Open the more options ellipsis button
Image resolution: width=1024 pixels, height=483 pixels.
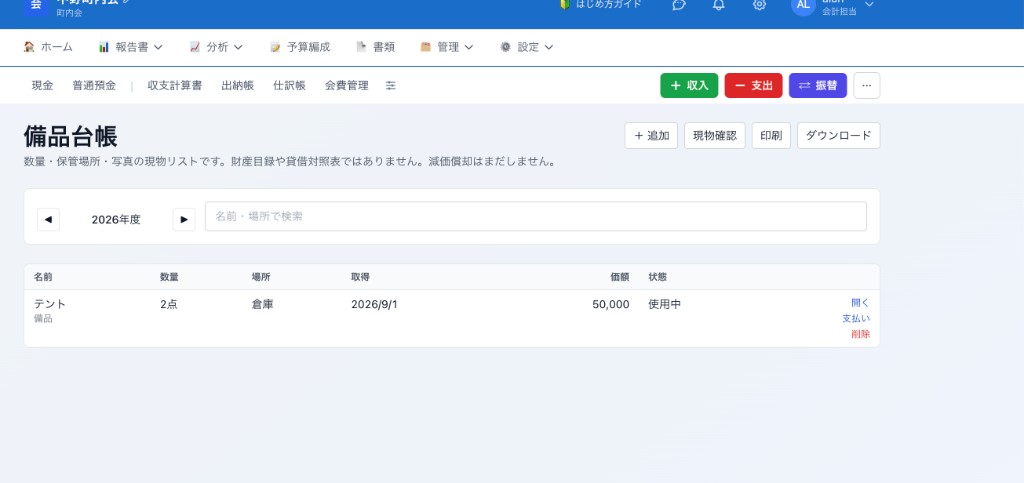867,86
